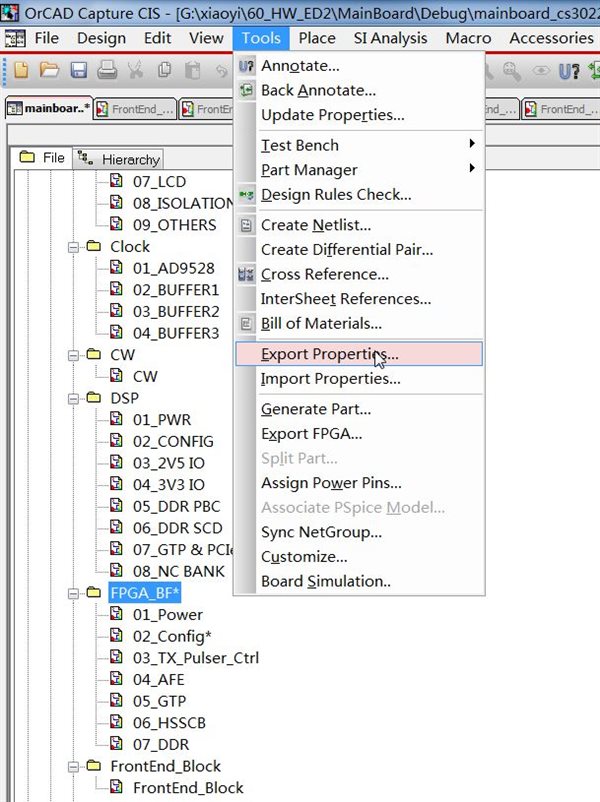Image resolution: width=600 pixels, height=802 pixels.
Task: Click the Save diskette toolbar icon
Action: pos(78,70)
